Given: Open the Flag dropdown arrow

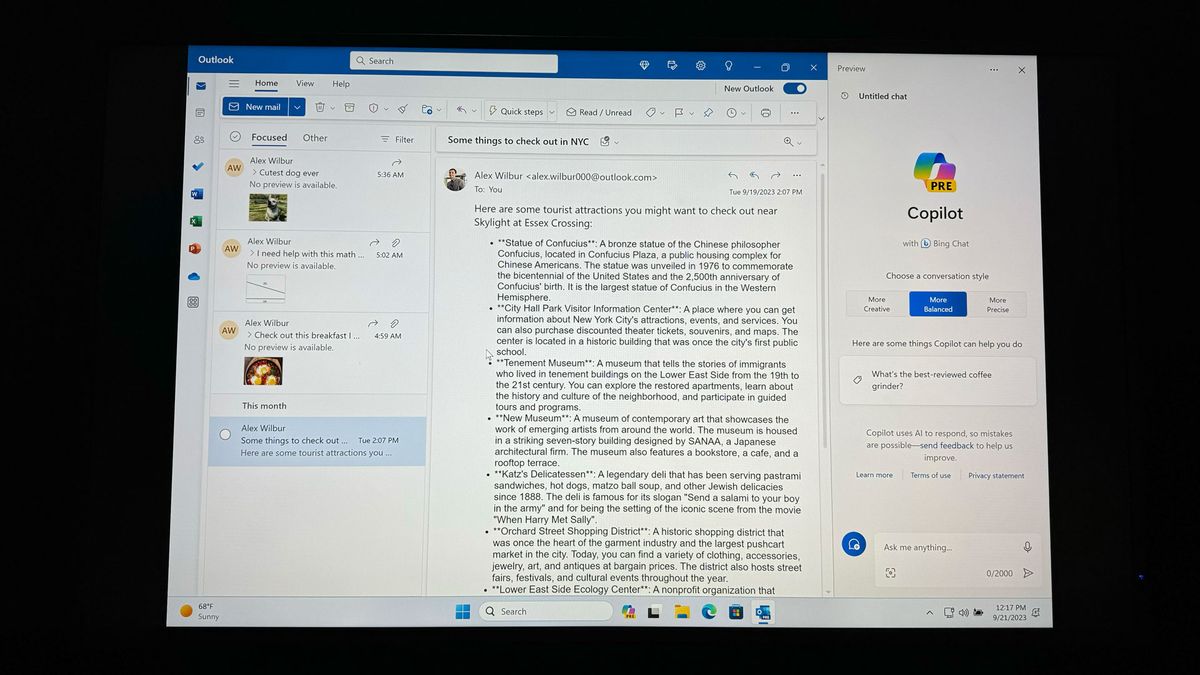Looking at the screenshot, I should (x=692, y=113).
